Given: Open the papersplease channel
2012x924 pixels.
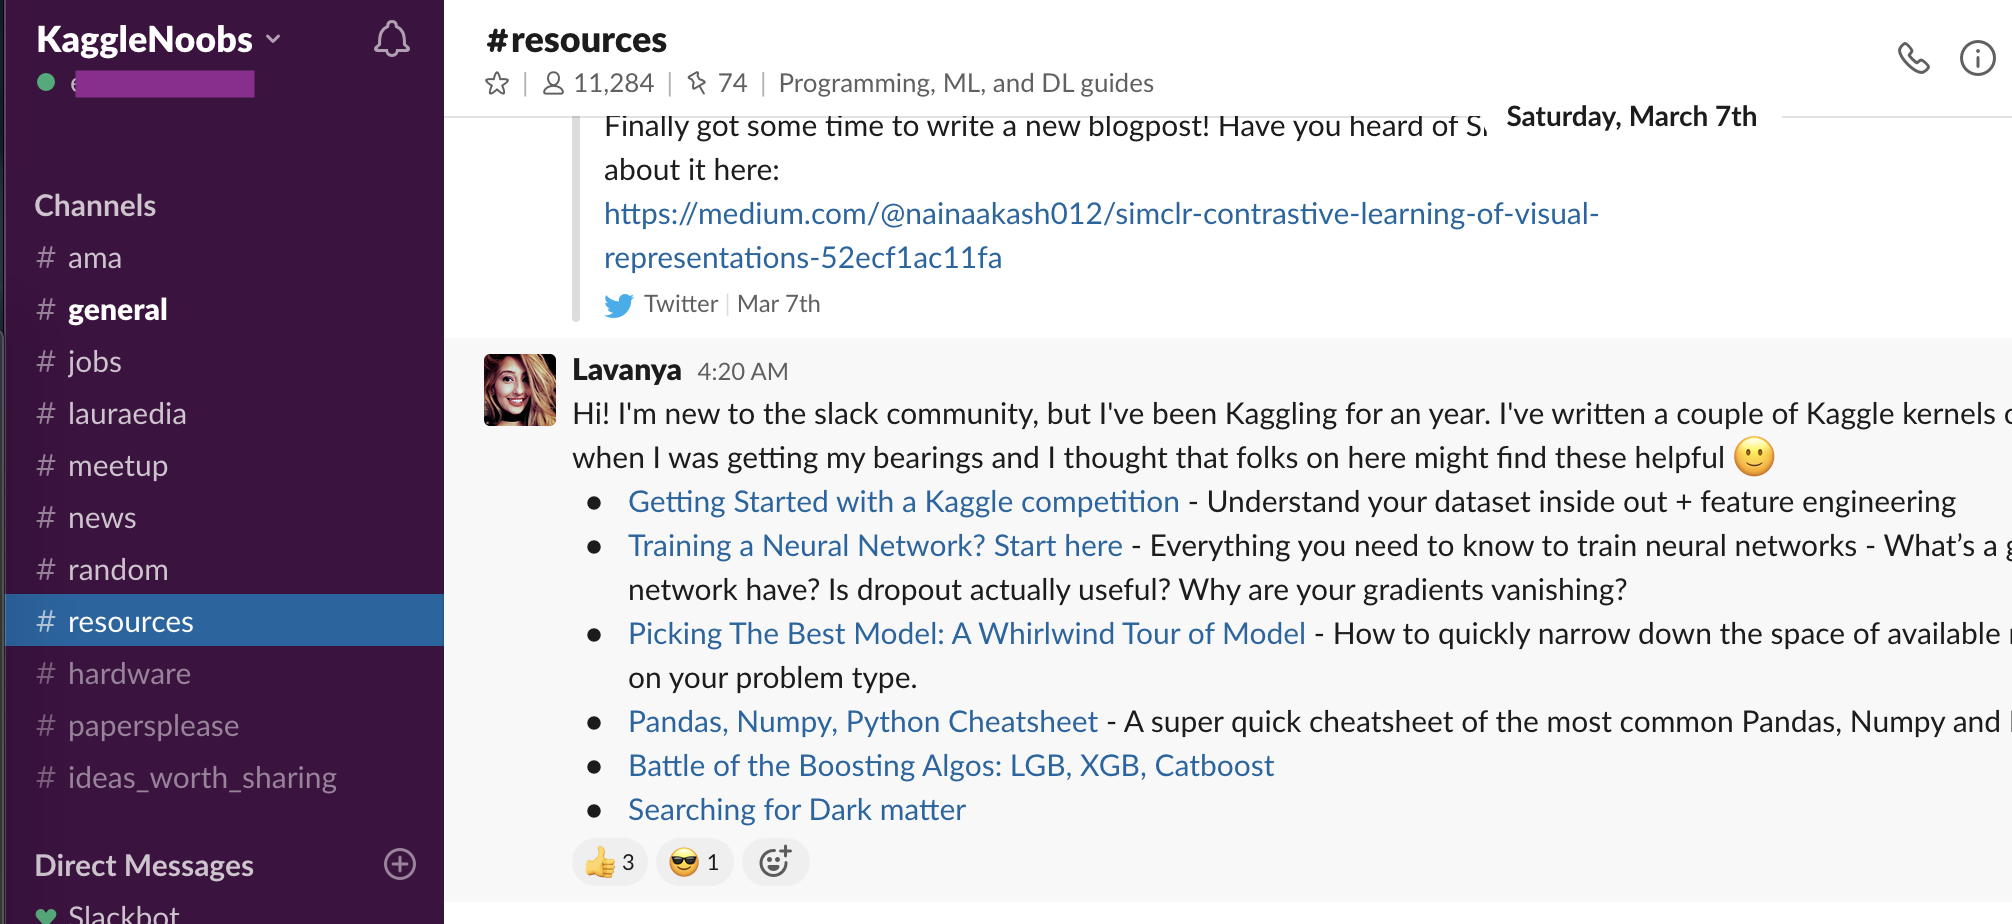Looking at the screenshot, I should click(x=153, y=726).
